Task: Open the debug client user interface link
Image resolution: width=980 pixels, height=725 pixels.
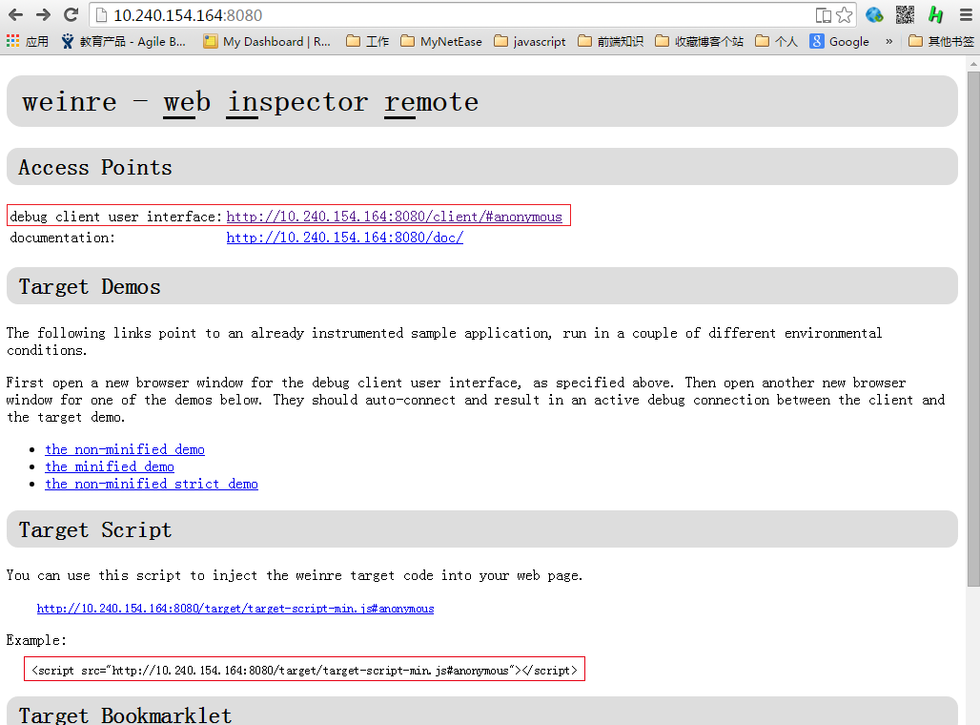Action: (394, 216)
